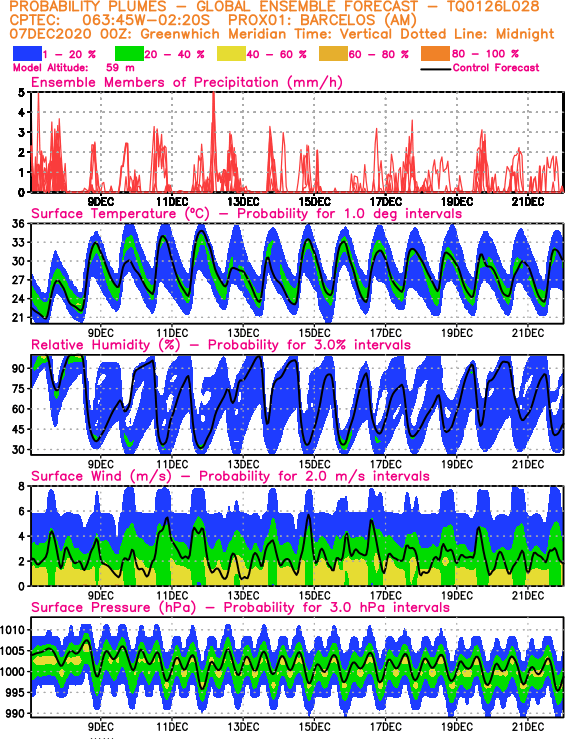565x739 pixels.
Task: Click the Surface Wind chart title
Action: [x=230, y=476]
